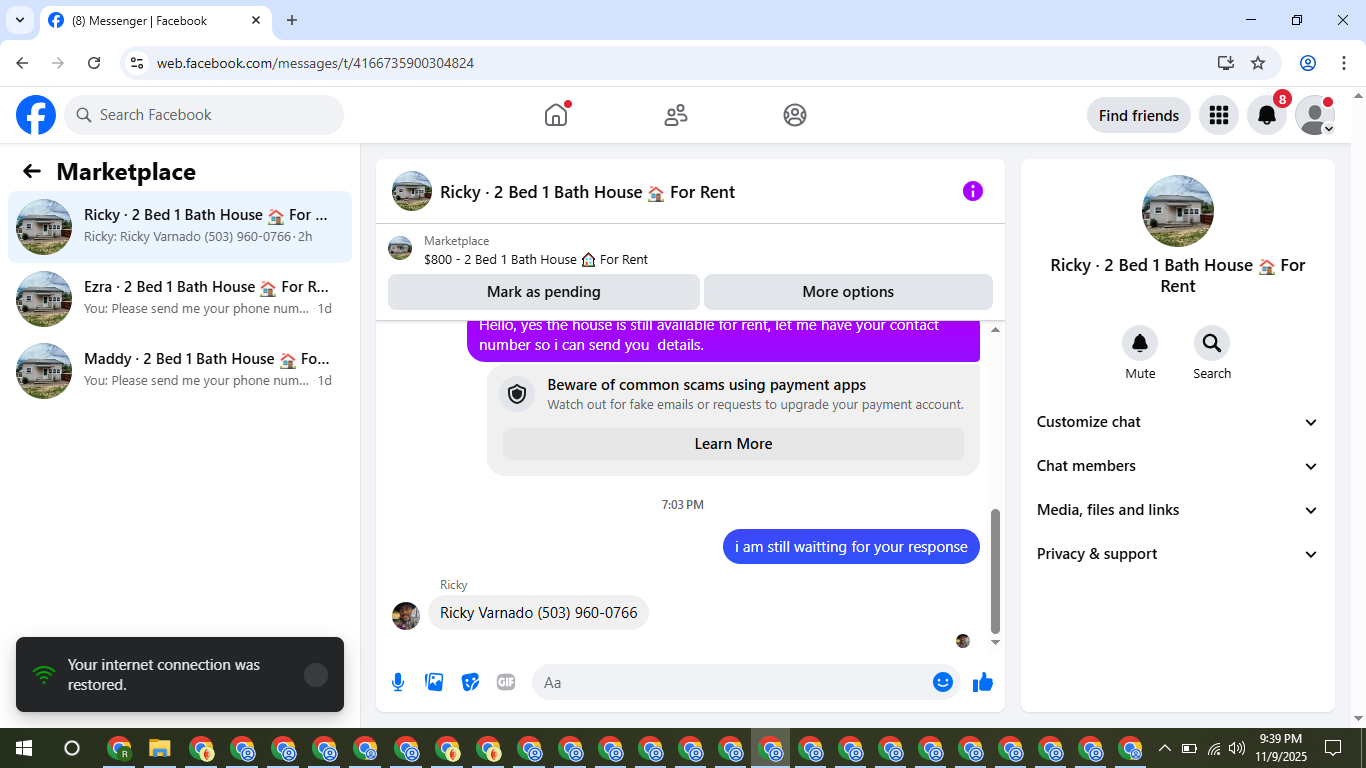Click Learn More about payment scams

tap(733, 444)
